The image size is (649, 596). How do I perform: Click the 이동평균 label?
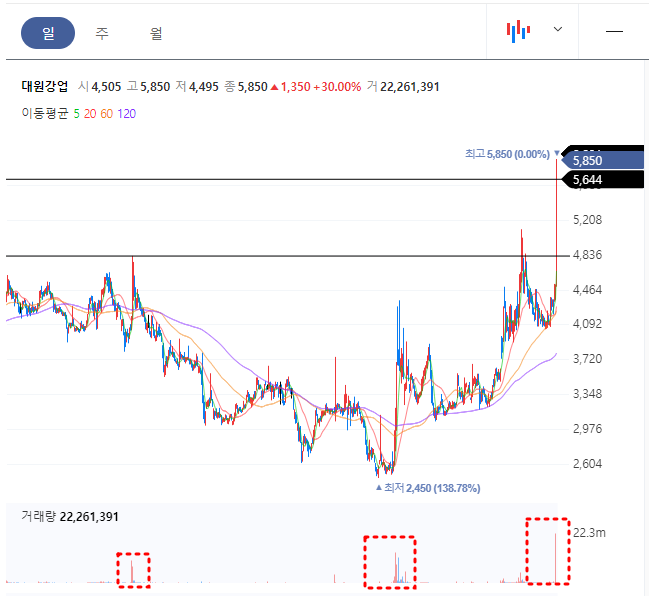point(45,113)
